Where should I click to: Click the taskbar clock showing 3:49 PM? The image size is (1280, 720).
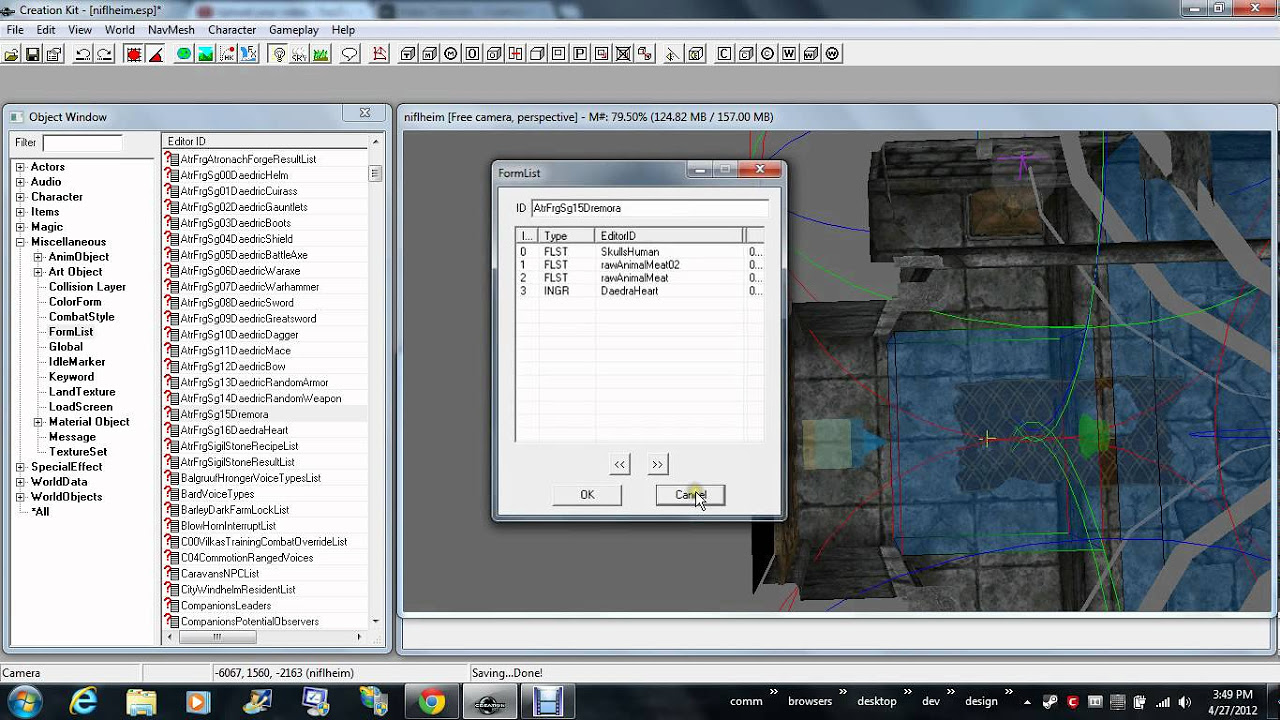tap(1232, 701)
